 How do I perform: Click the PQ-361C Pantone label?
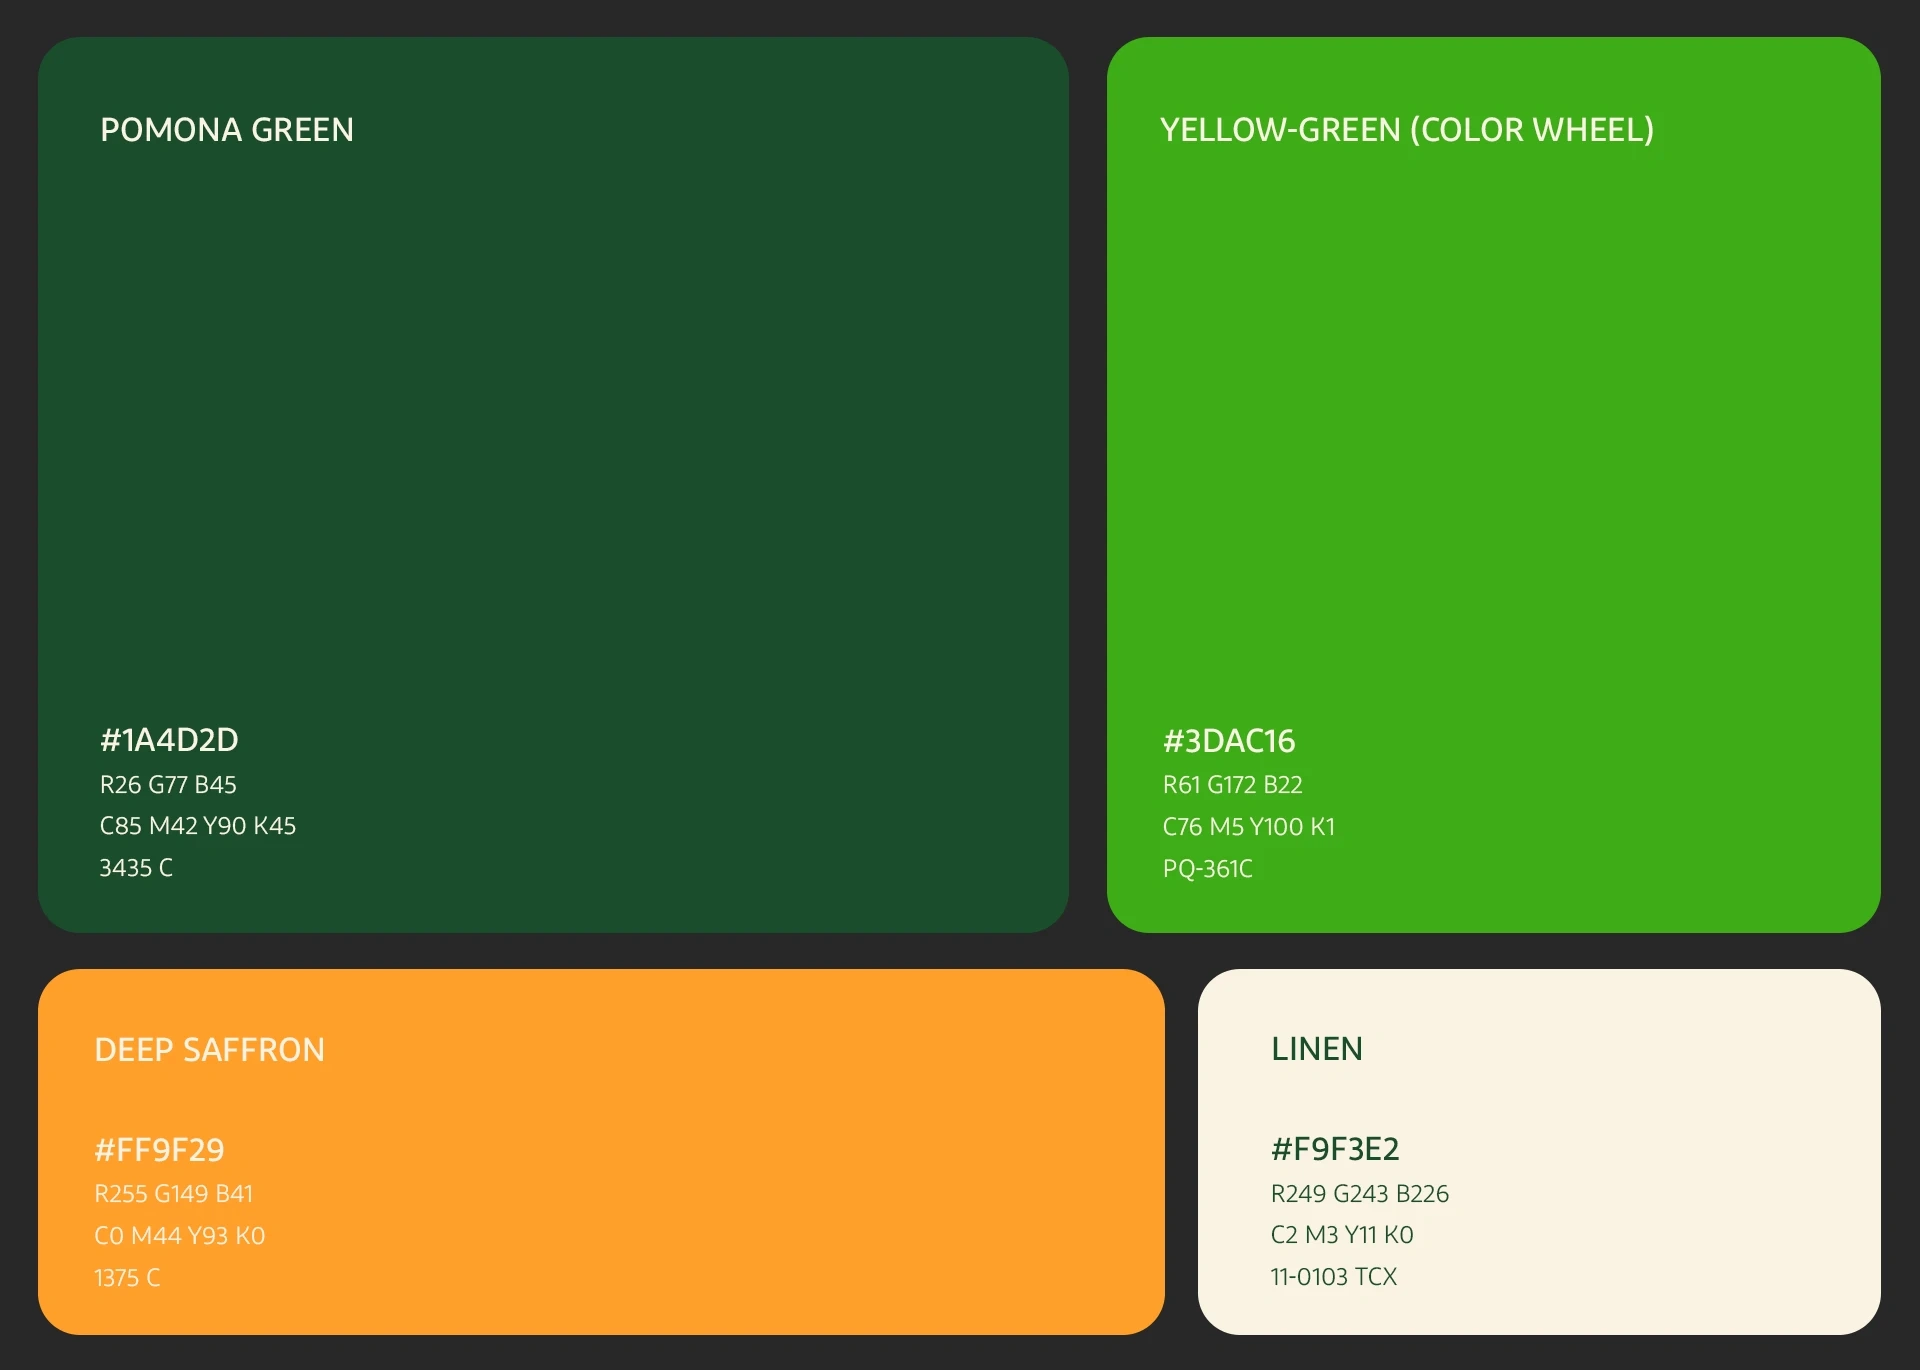click(x=1207, y=869)
